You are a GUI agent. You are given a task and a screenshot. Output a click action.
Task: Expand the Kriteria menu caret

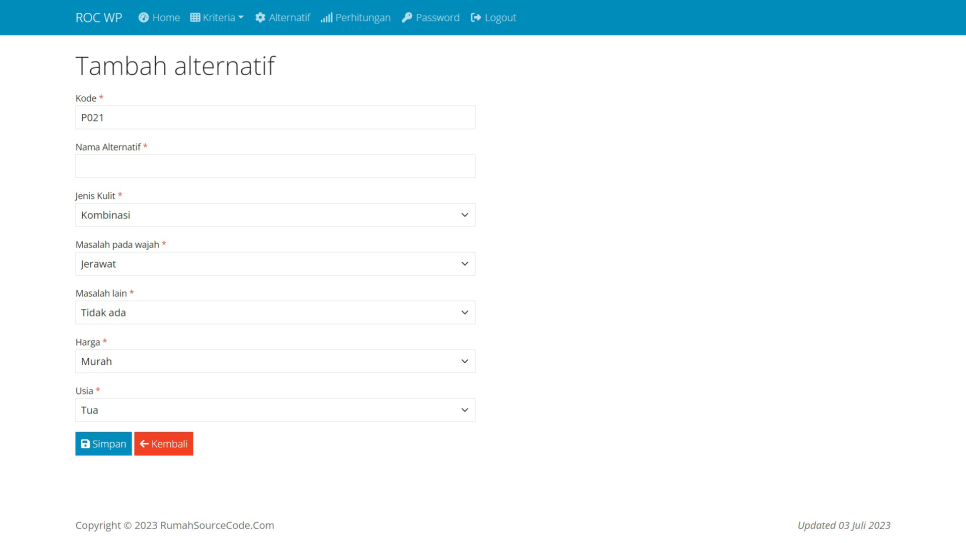click(x=241, y=18)
